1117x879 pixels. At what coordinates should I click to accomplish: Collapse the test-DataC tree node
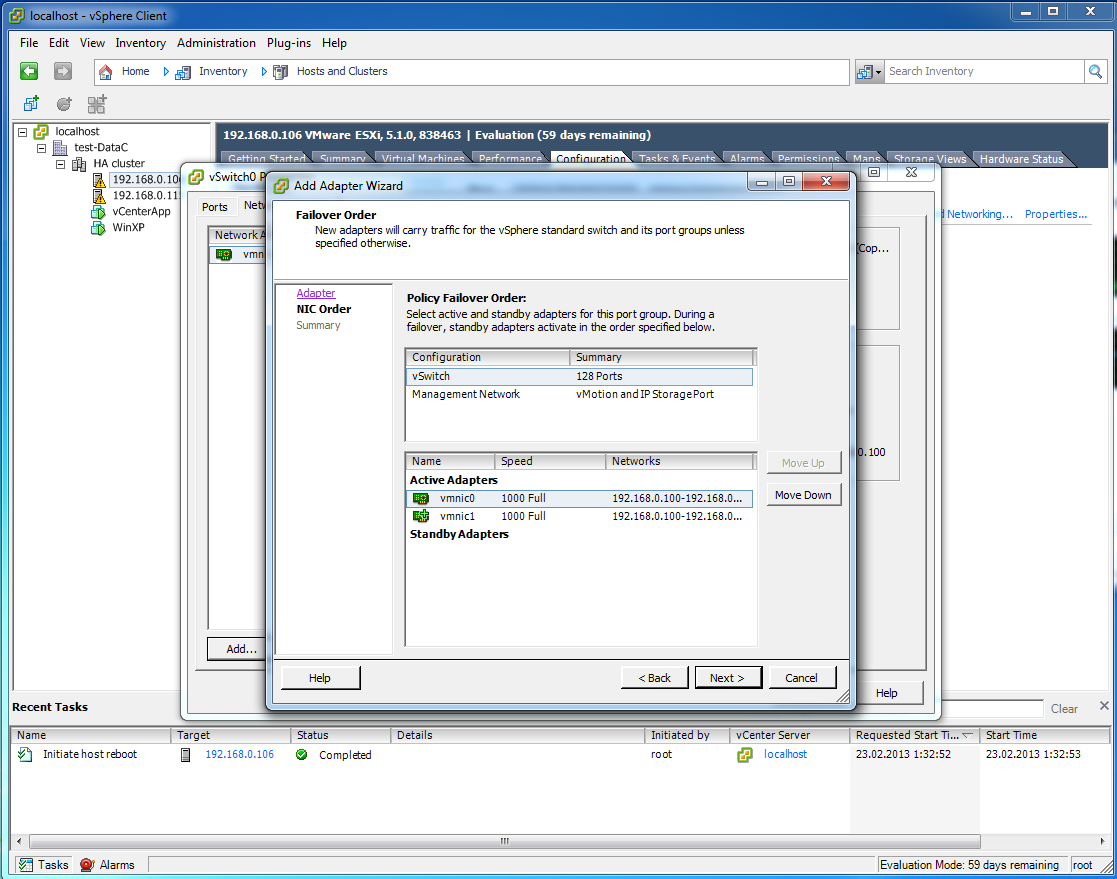pyautogui.click(x=41, y=148)
